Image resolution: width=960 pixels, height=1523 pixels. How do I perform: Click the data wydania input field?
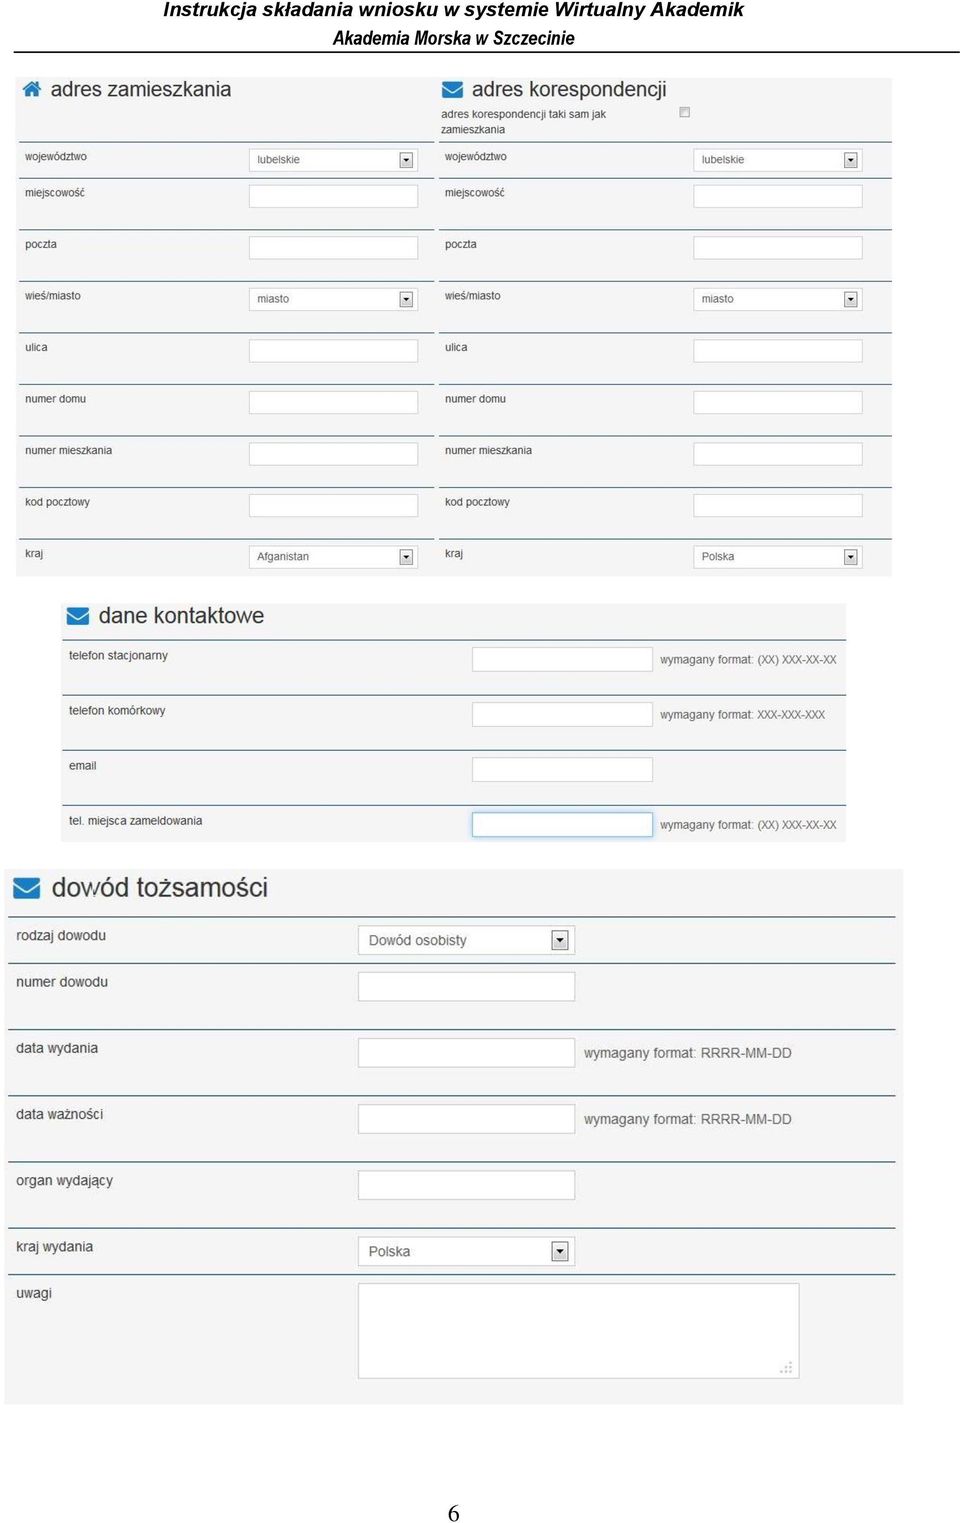(466, 1052)
